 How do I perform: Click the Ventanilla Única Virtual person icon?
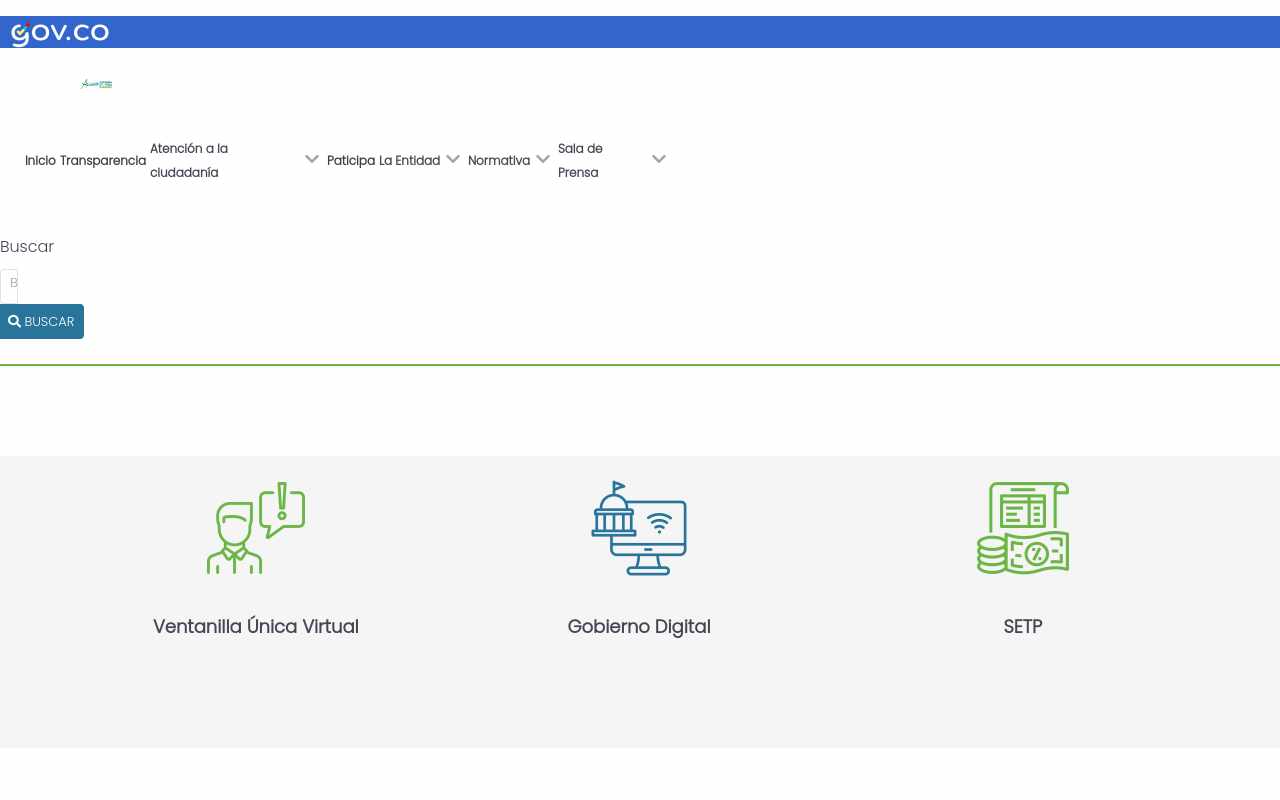point(256,528)
